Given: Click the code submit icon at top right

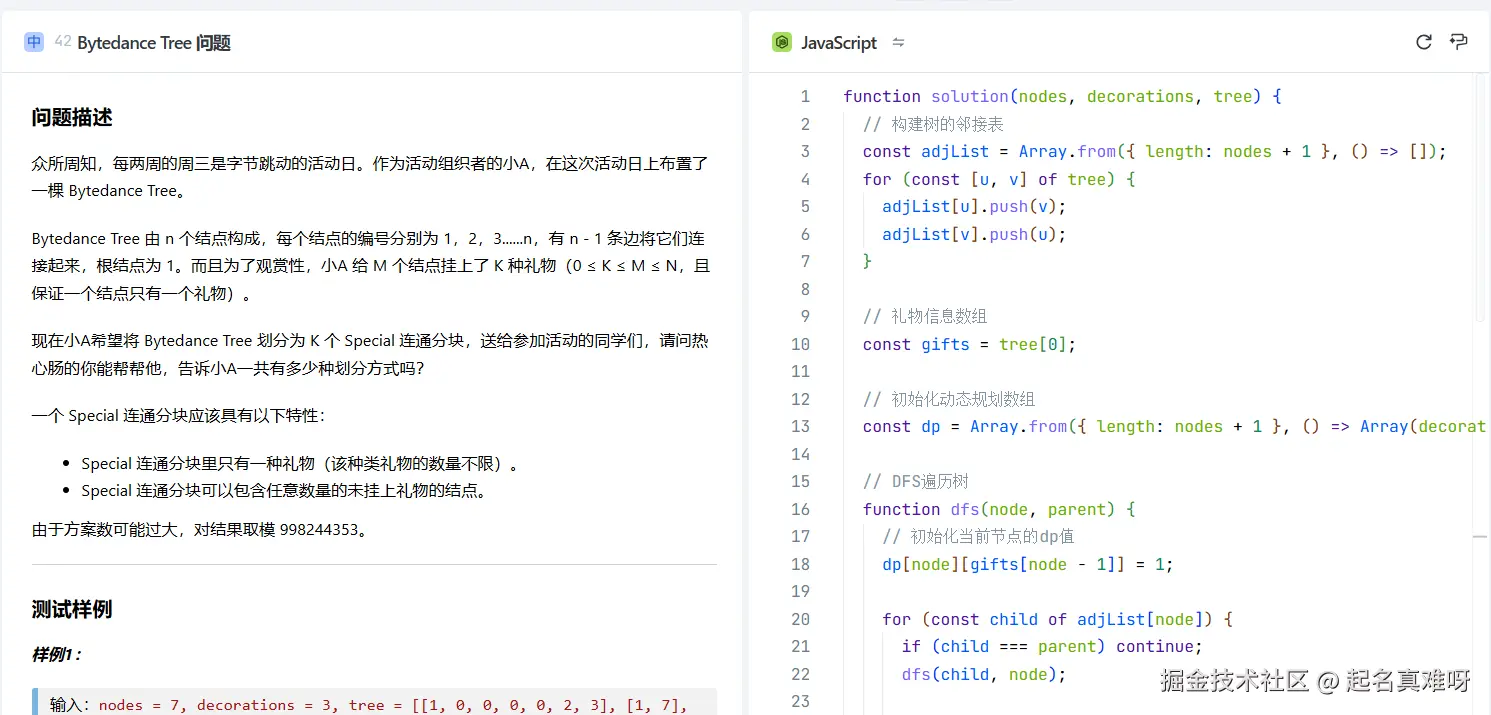Looking at the screenshot, I should tap(1458, 42).
